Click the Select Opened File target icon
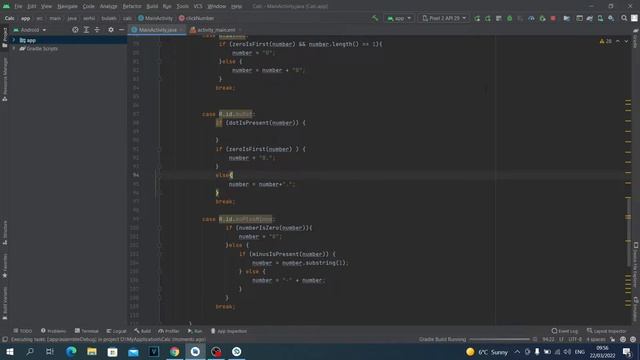This screenshot has height=360, width=640. pyautogui.click(x=75, y=30)
